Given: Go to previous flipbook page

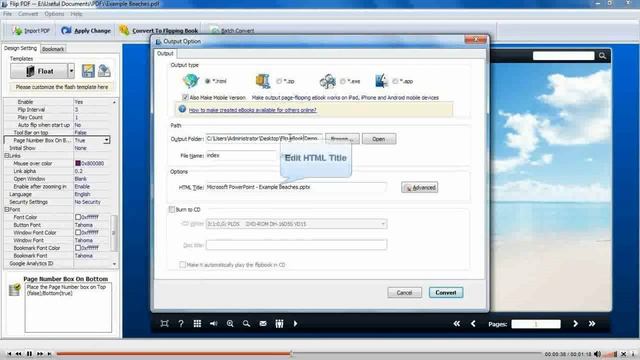Looking at the screenshot, I should click(x=473, y=324).
